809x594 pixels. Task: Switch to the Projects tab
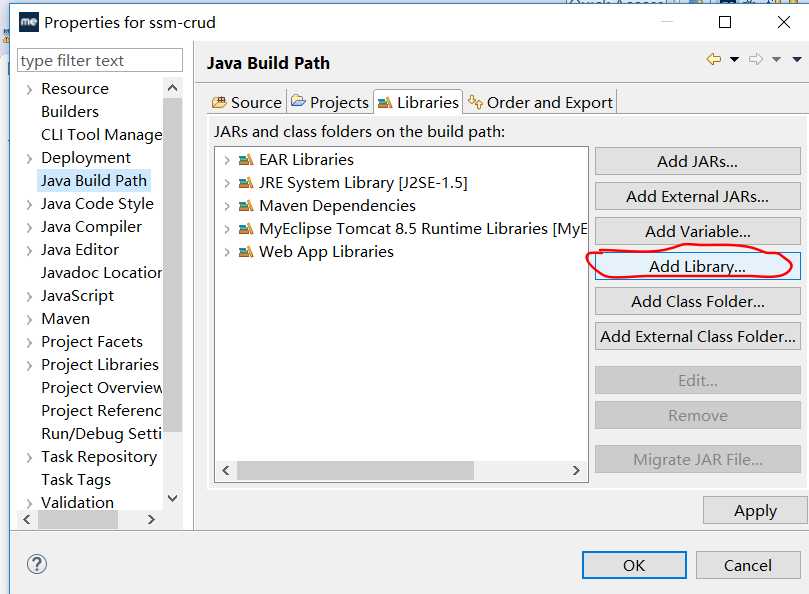pyautogui.click(x=330, y=102)
